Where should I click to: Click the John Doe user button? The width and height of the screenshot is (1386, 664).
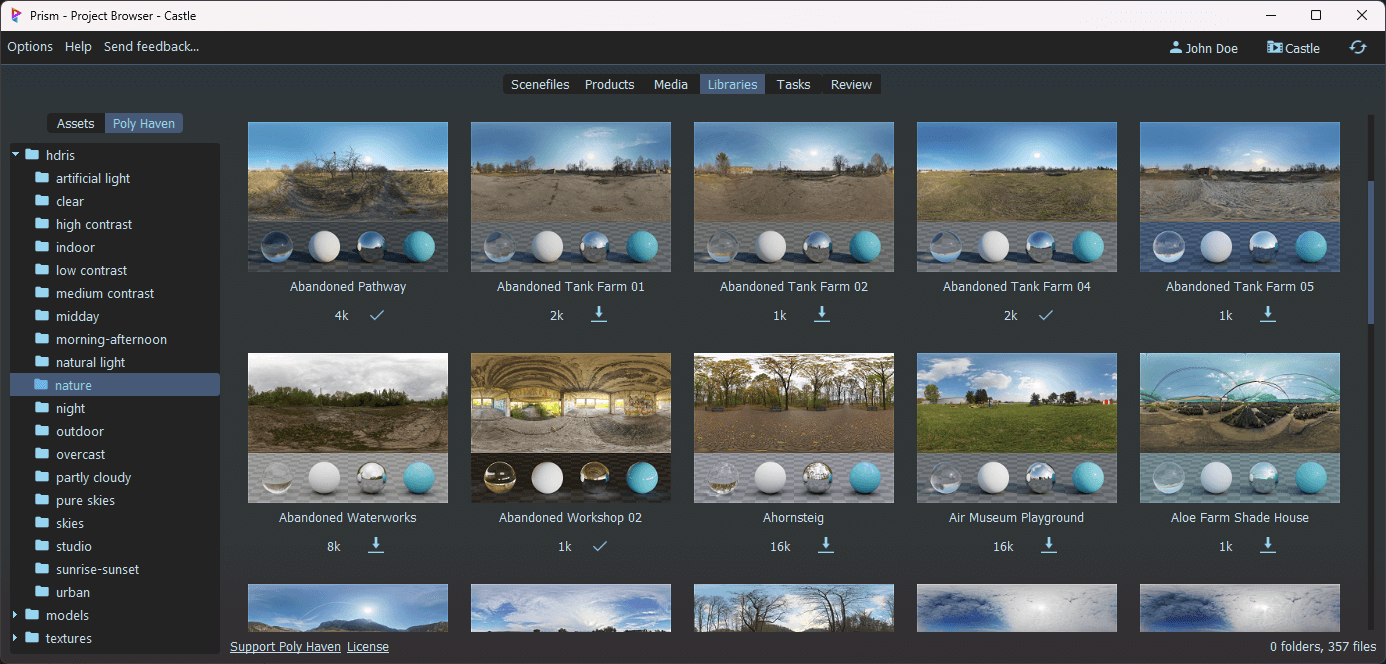1204,48
